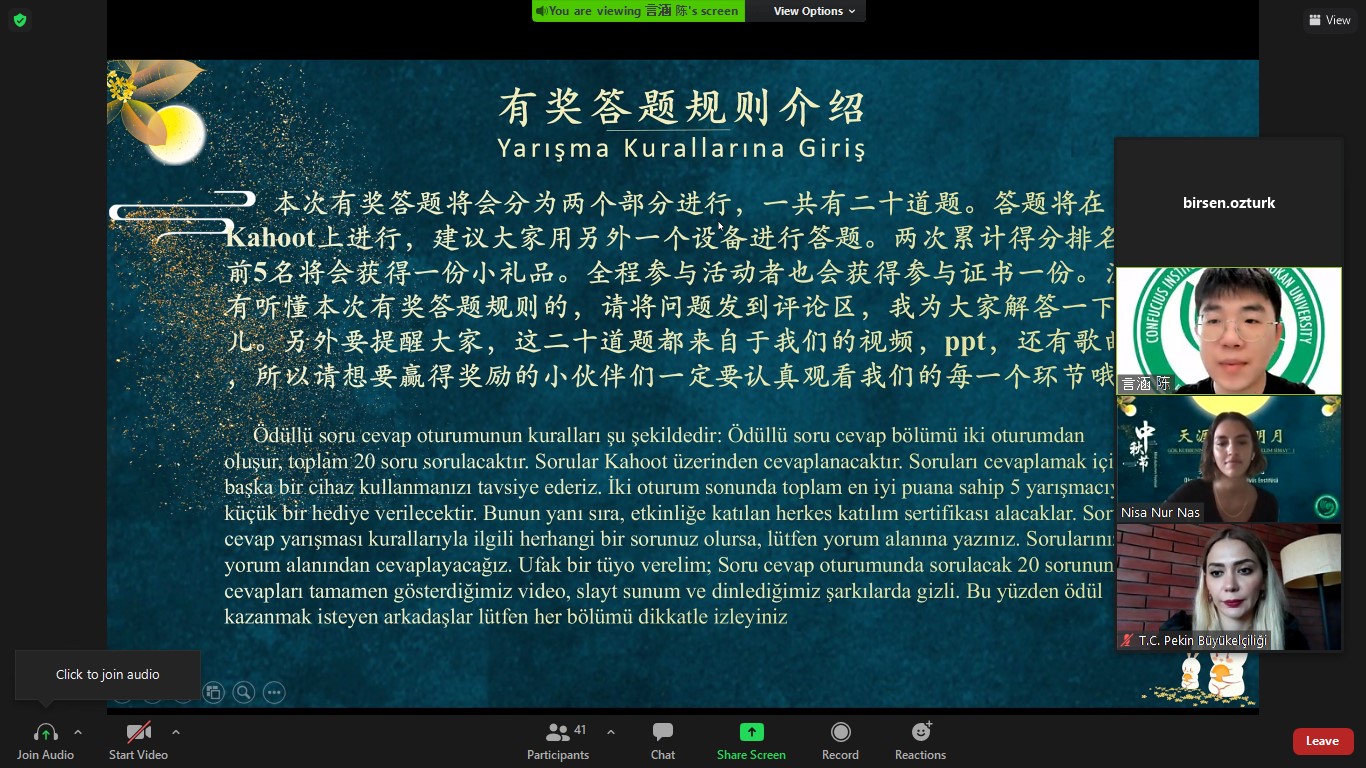The width and height of the screenshot is (1366, 768).
Task: Click the slide zoom magnifier icon
Action: point(243,692)
